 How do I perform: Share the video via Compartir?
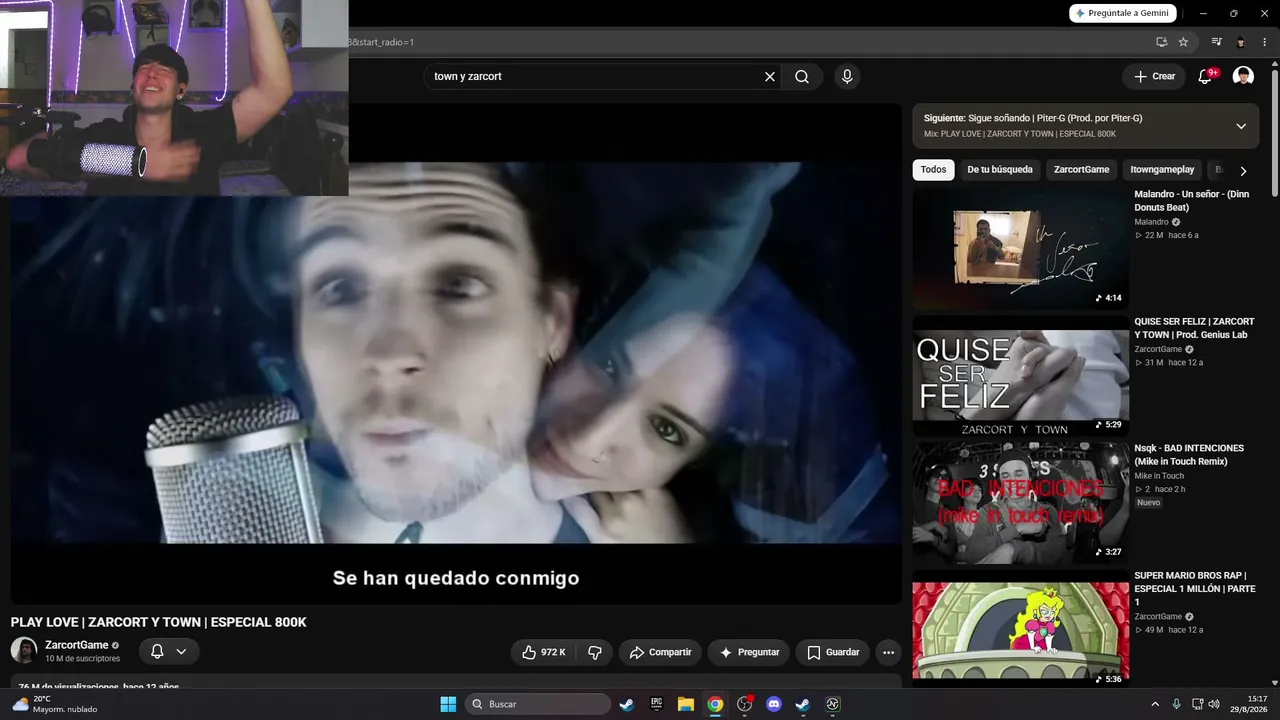click(x=660, y=652)
